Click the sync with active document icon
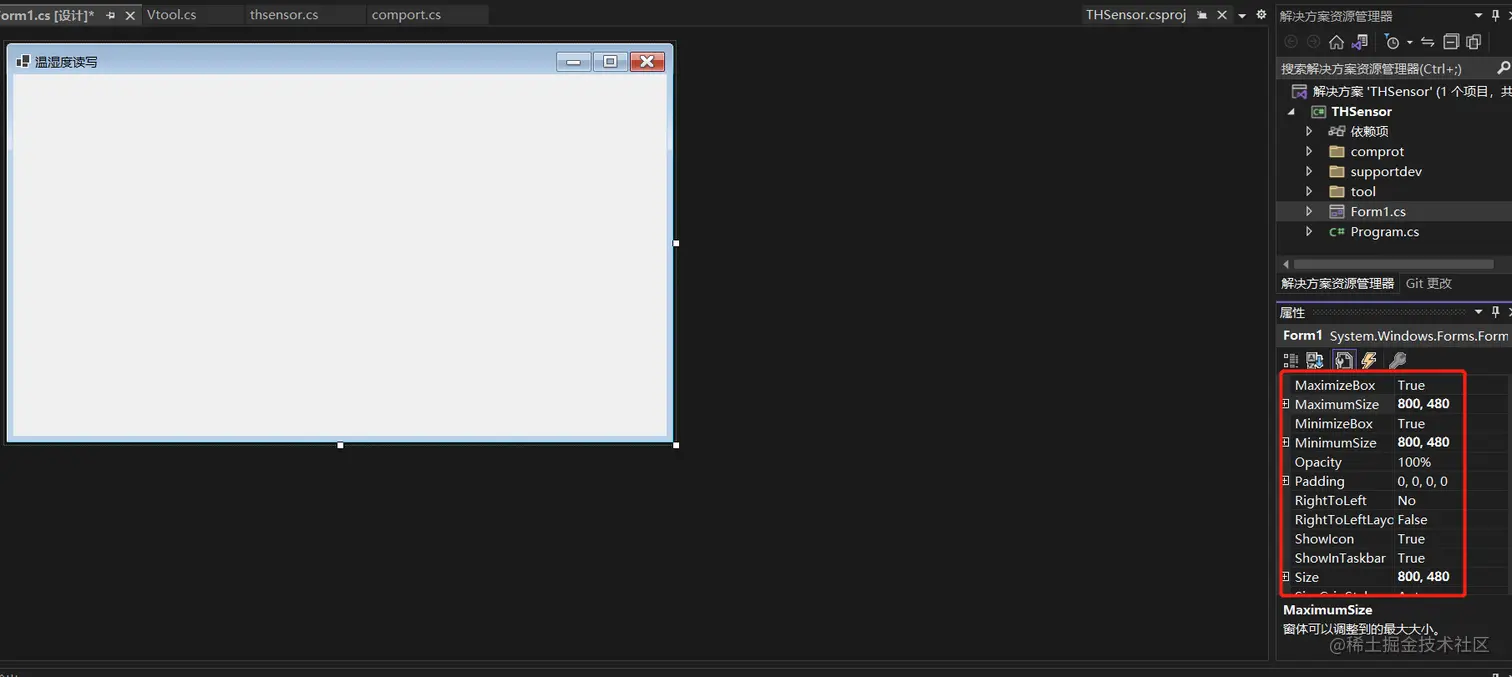 click(x=1427, y=42)
